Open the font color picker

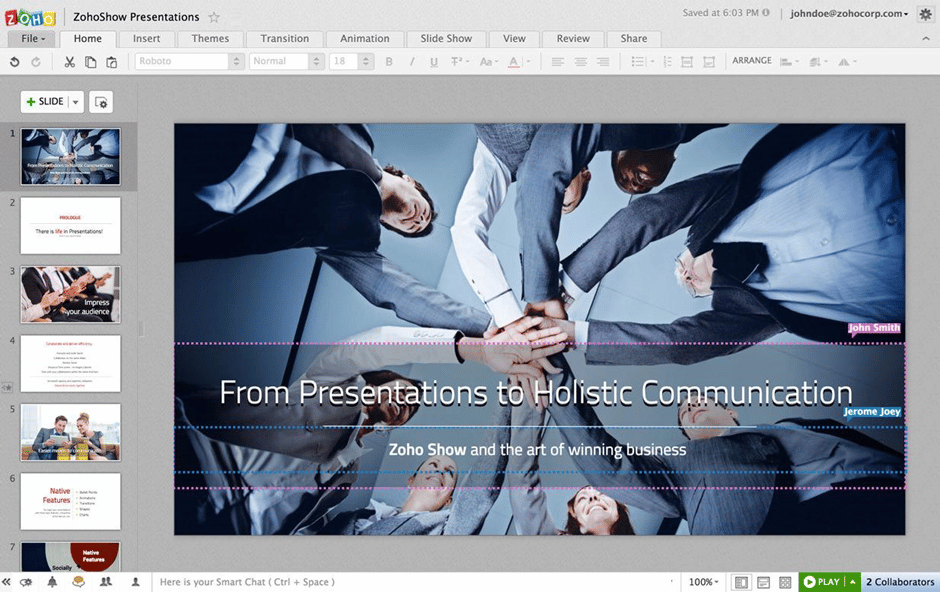516,62
